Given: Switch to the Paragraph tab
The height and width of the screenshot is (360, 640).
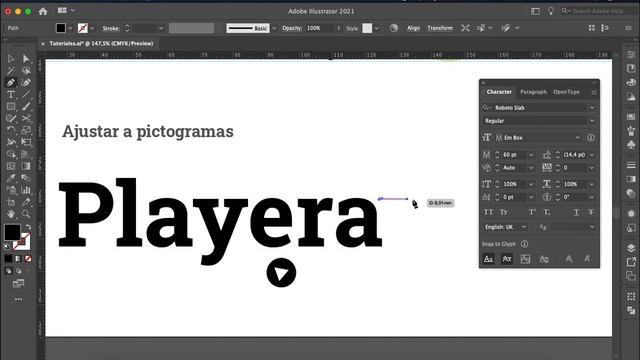Looking at the screenshot, I should 533,92.
